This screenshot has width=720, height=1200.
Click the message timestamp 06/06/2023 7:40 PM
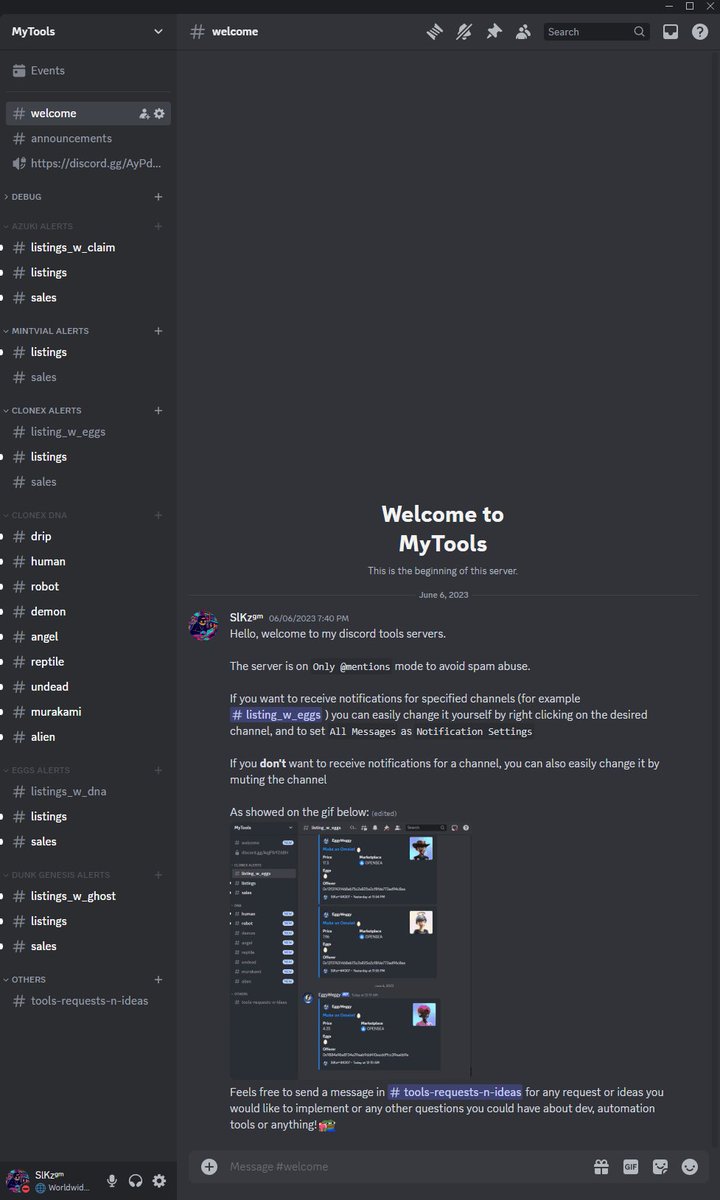tap(309, 618)
